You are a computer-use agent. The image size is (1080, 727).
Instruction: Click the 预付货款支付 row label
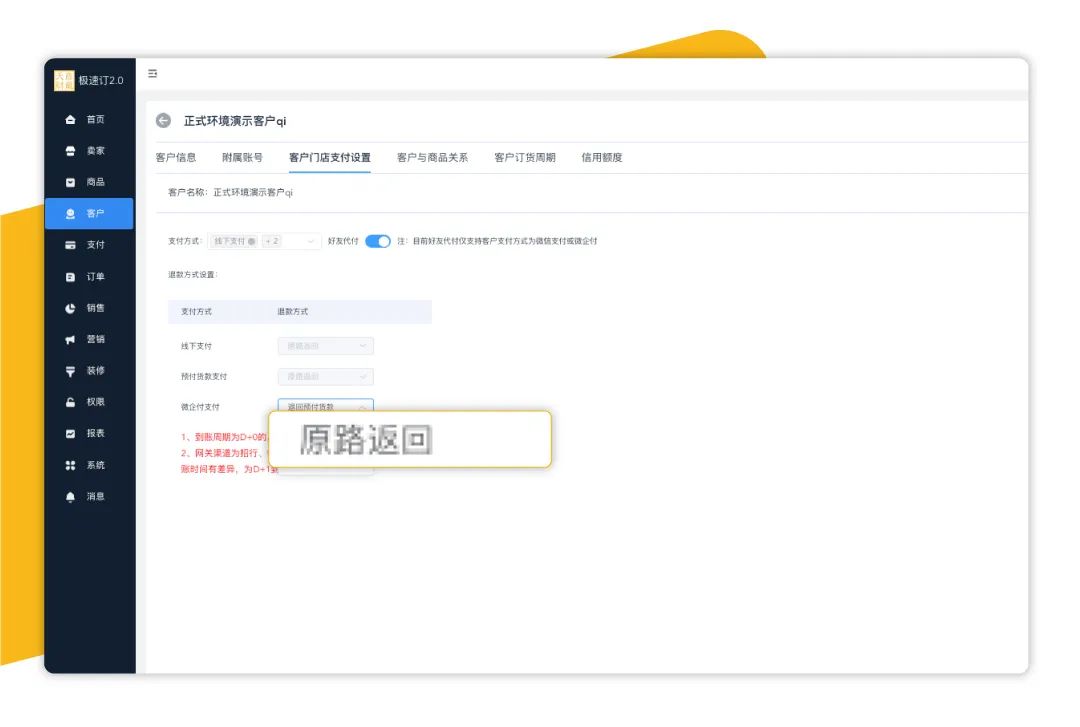pyautogui.click(x=204, y=376)
